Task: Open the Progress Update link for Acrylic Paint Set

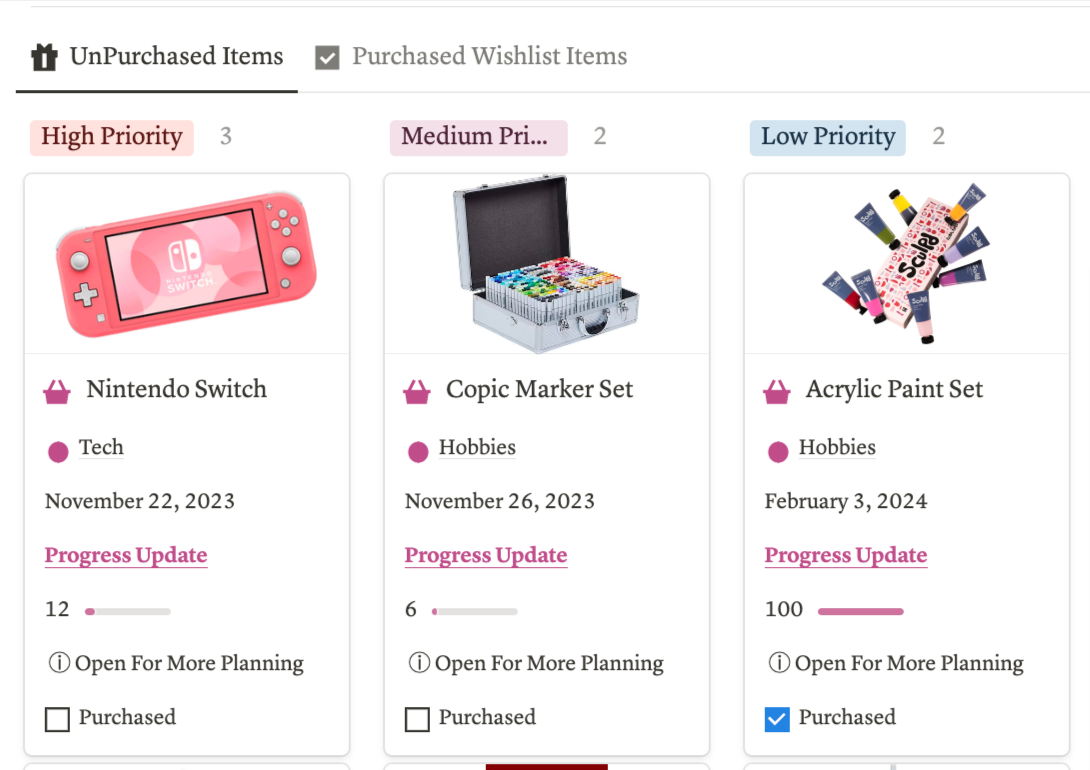Action: tap(846, 556)
